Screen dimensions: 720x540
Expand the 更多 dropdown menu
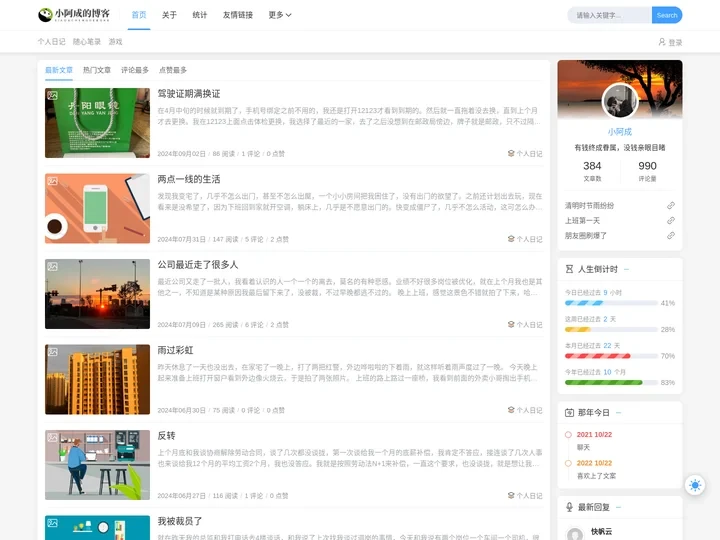click(x=280, y=15)
